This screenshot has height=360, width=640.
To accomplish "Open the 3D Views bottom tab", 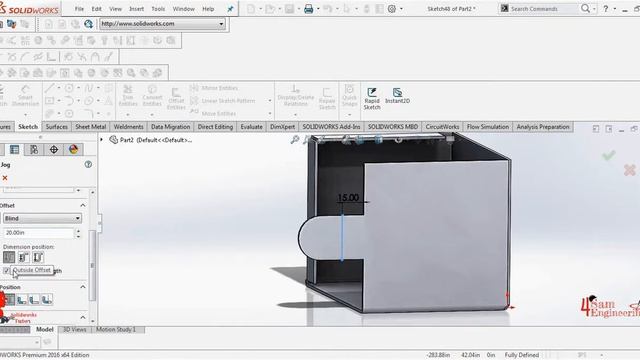I will pos(74,329).
